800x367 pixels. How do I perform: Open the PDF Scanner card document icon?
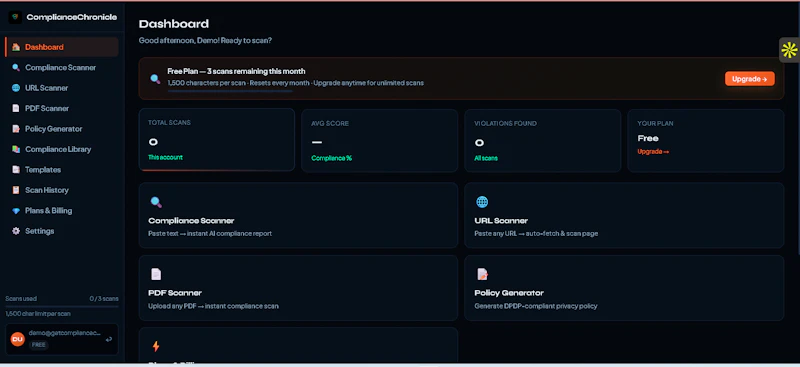(156, 274)
